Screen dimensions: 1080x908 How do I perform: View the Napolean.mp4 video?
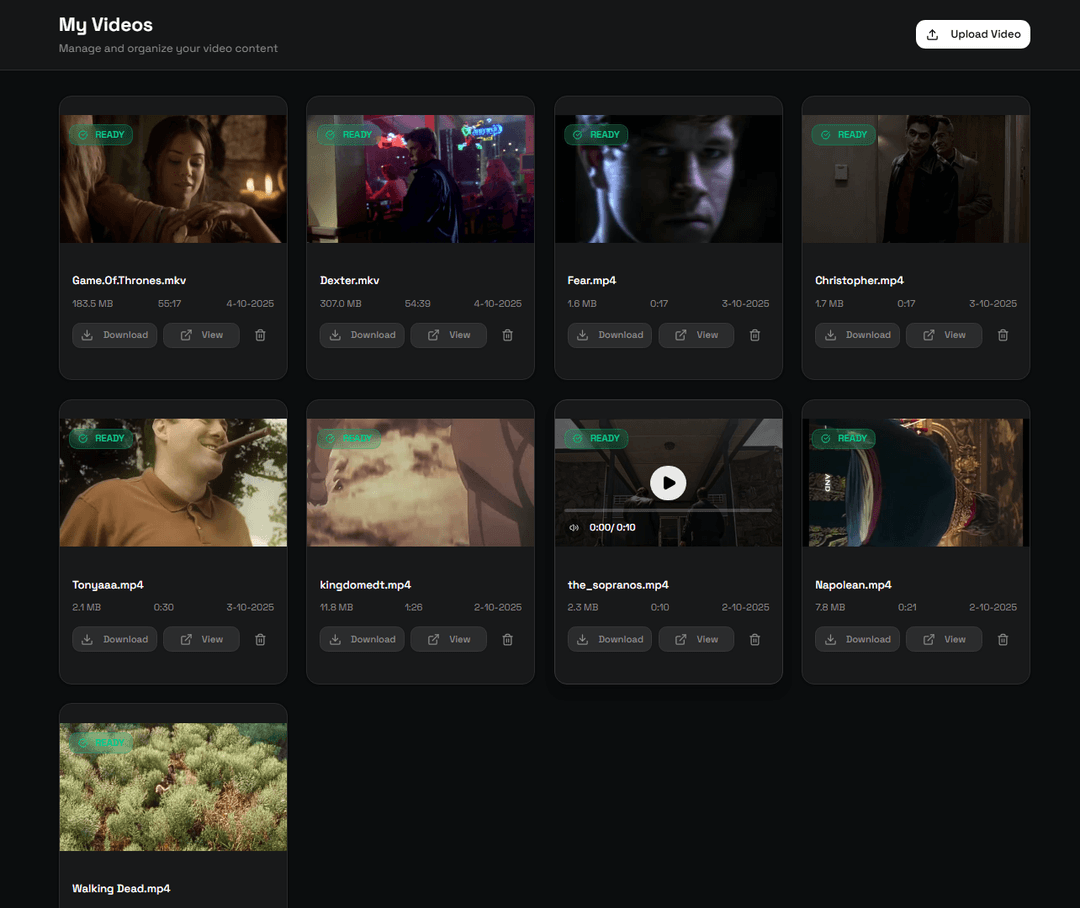pyautogui.click(x=943, y=639)
